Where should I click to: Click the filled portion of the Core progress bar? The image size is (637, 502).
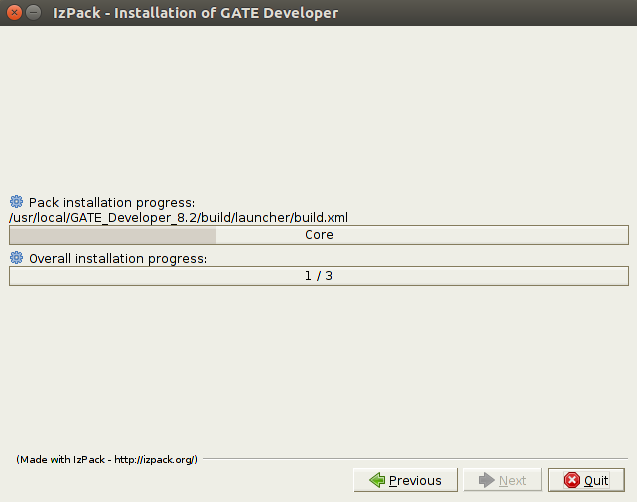[113, 235]
